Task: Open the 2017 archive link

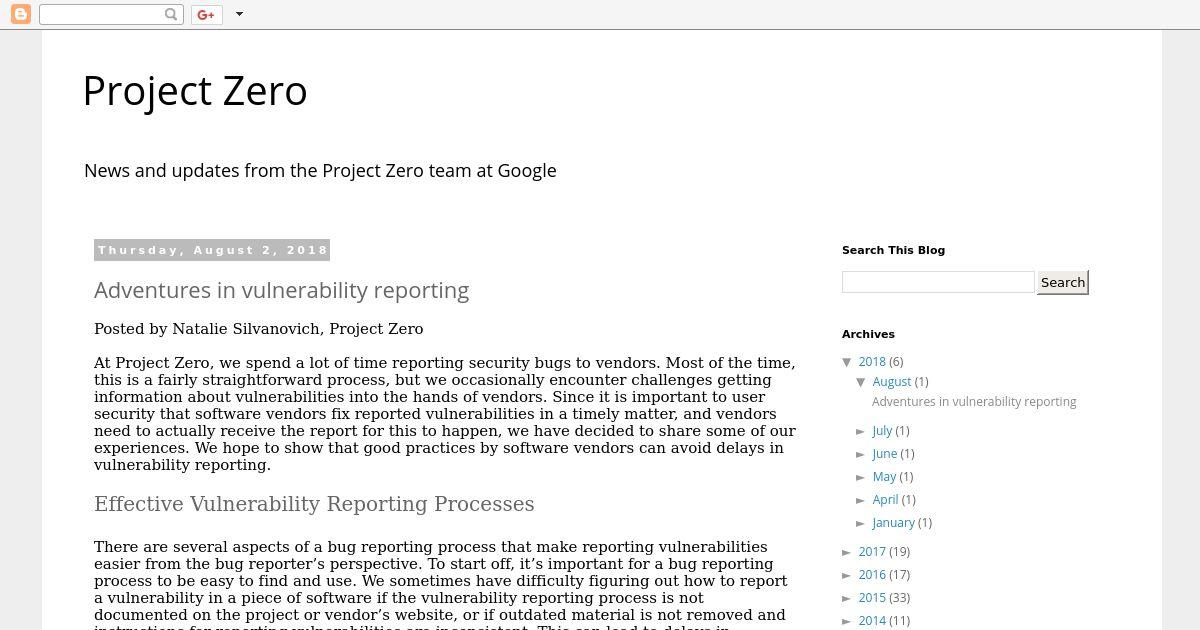Action: tap(872, 552)
